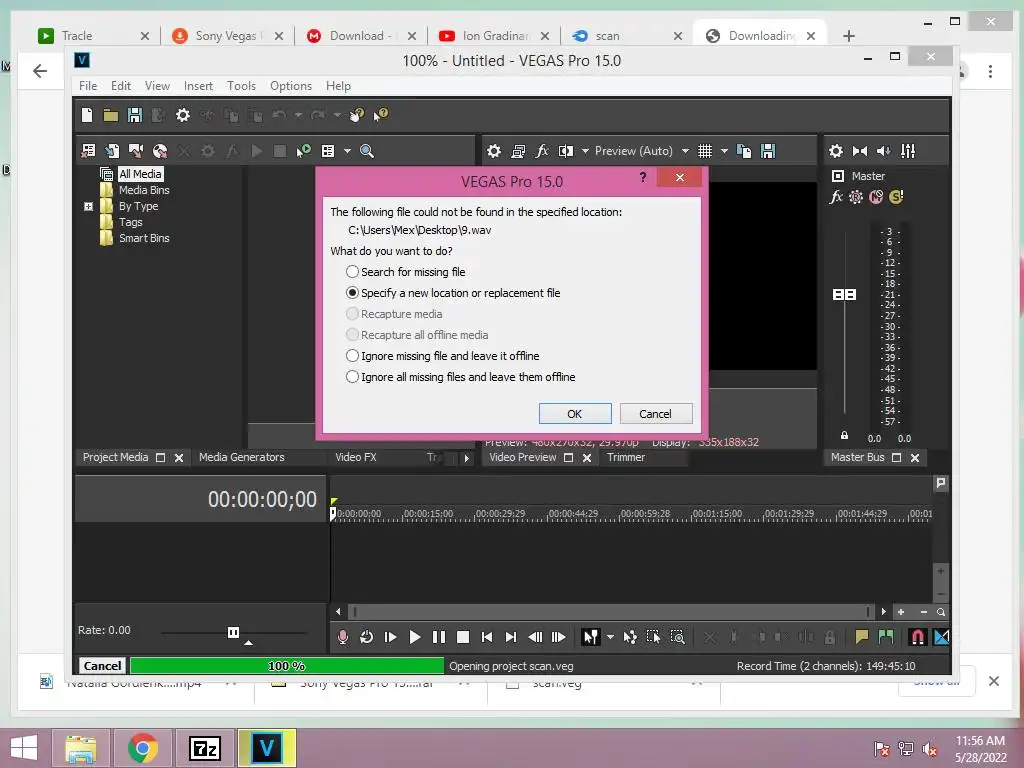Select 'Ignore all missing files and leave them offline'

(x=460, y=377)
